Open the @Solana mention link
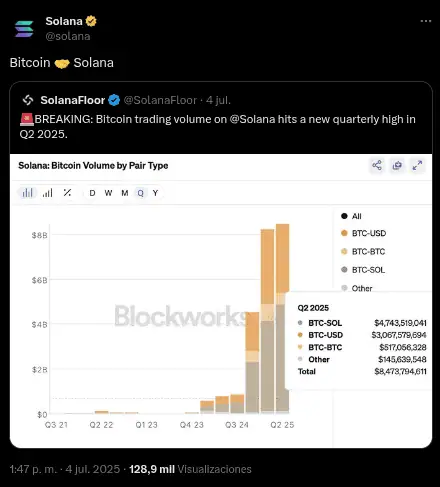Viewport: 440px width, 487px height. click(252, 119)
